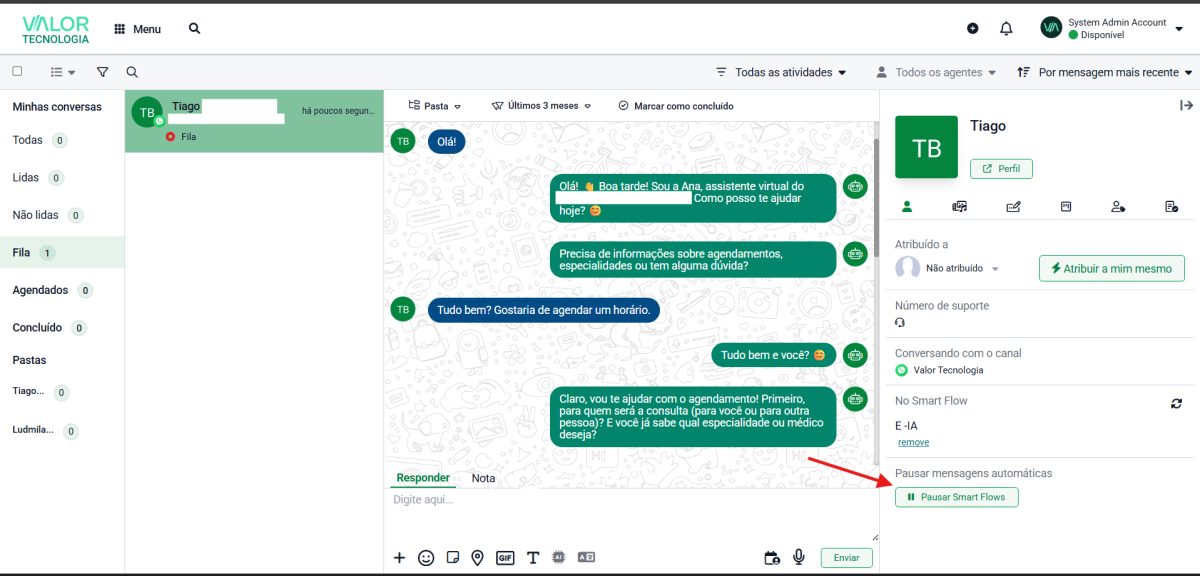Image resolution: width=1200 pixels, height=576 pixels.
Task: Click the location pin icon
Action: click(477, 558)
